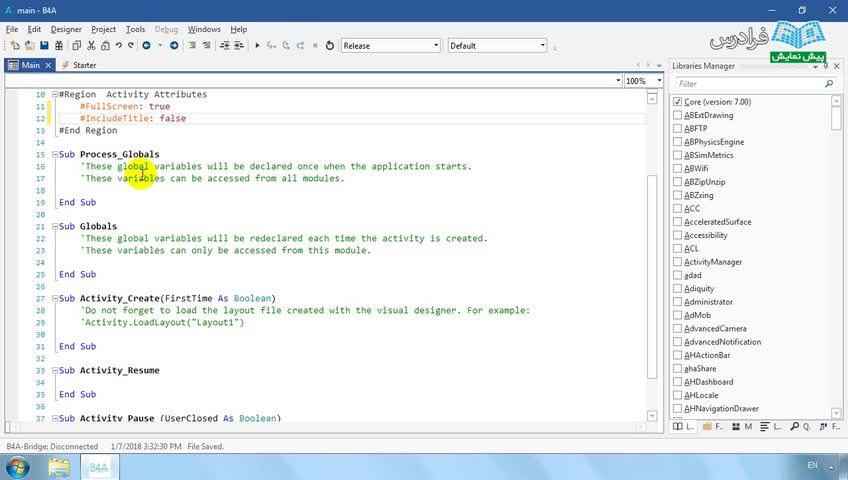Tick the Accessibility library checkbox
Image resolution: width=848 pixels, height=480 pixels.
point(677,235)
